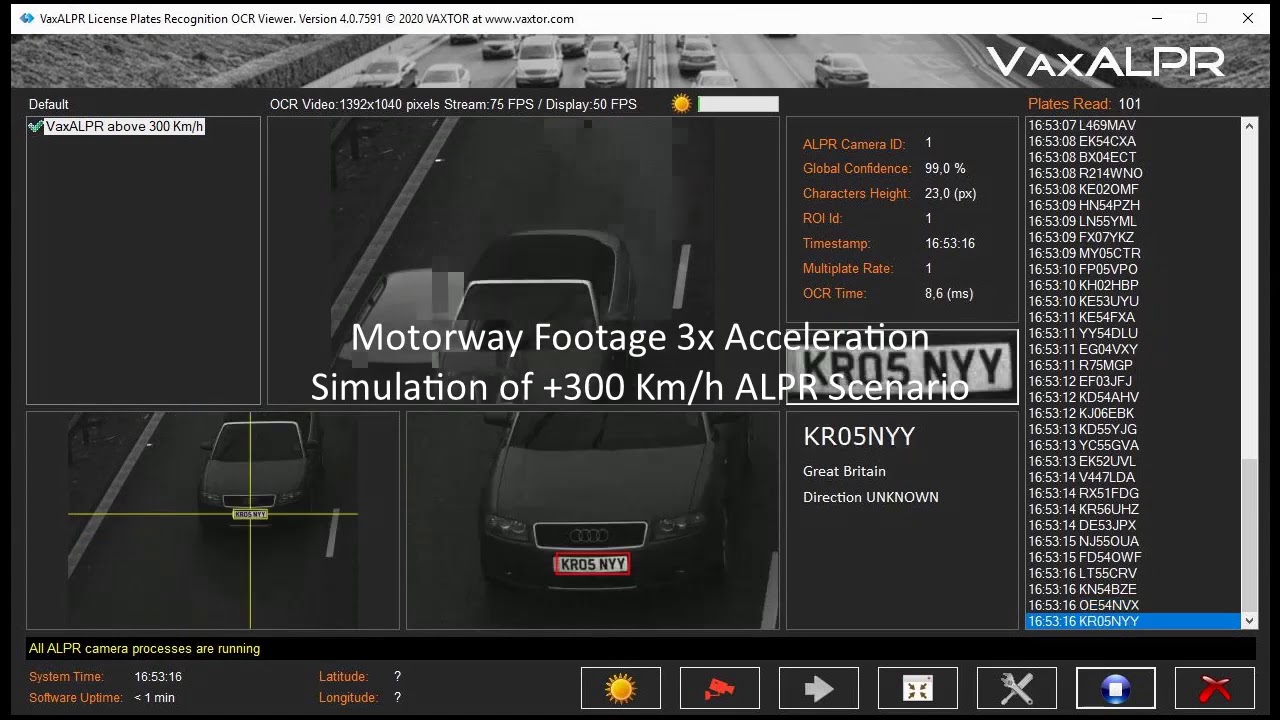The height and width of the screenshot is (720, 1280).
Task: Click the small sun icon beside stream info
Action: click(x=682, y=104)
